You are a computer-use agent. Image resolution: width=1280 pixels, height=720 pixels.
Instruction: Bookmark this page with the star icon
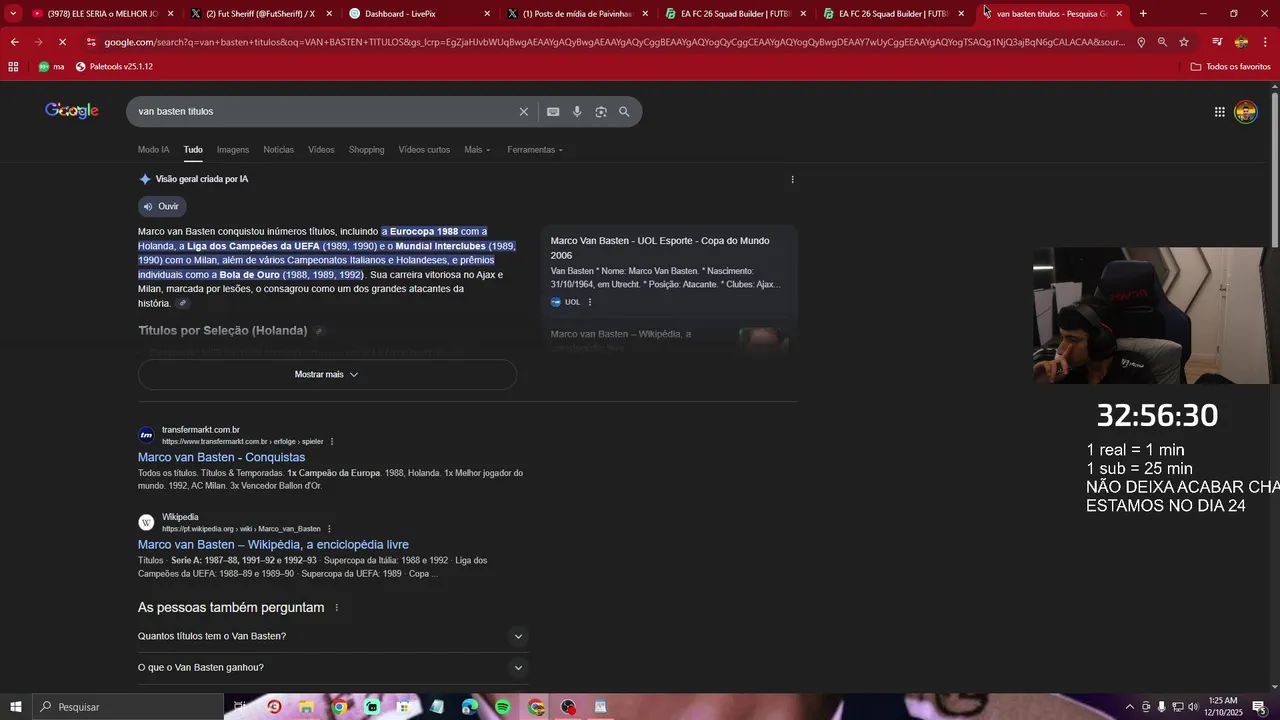point(1184,42)
